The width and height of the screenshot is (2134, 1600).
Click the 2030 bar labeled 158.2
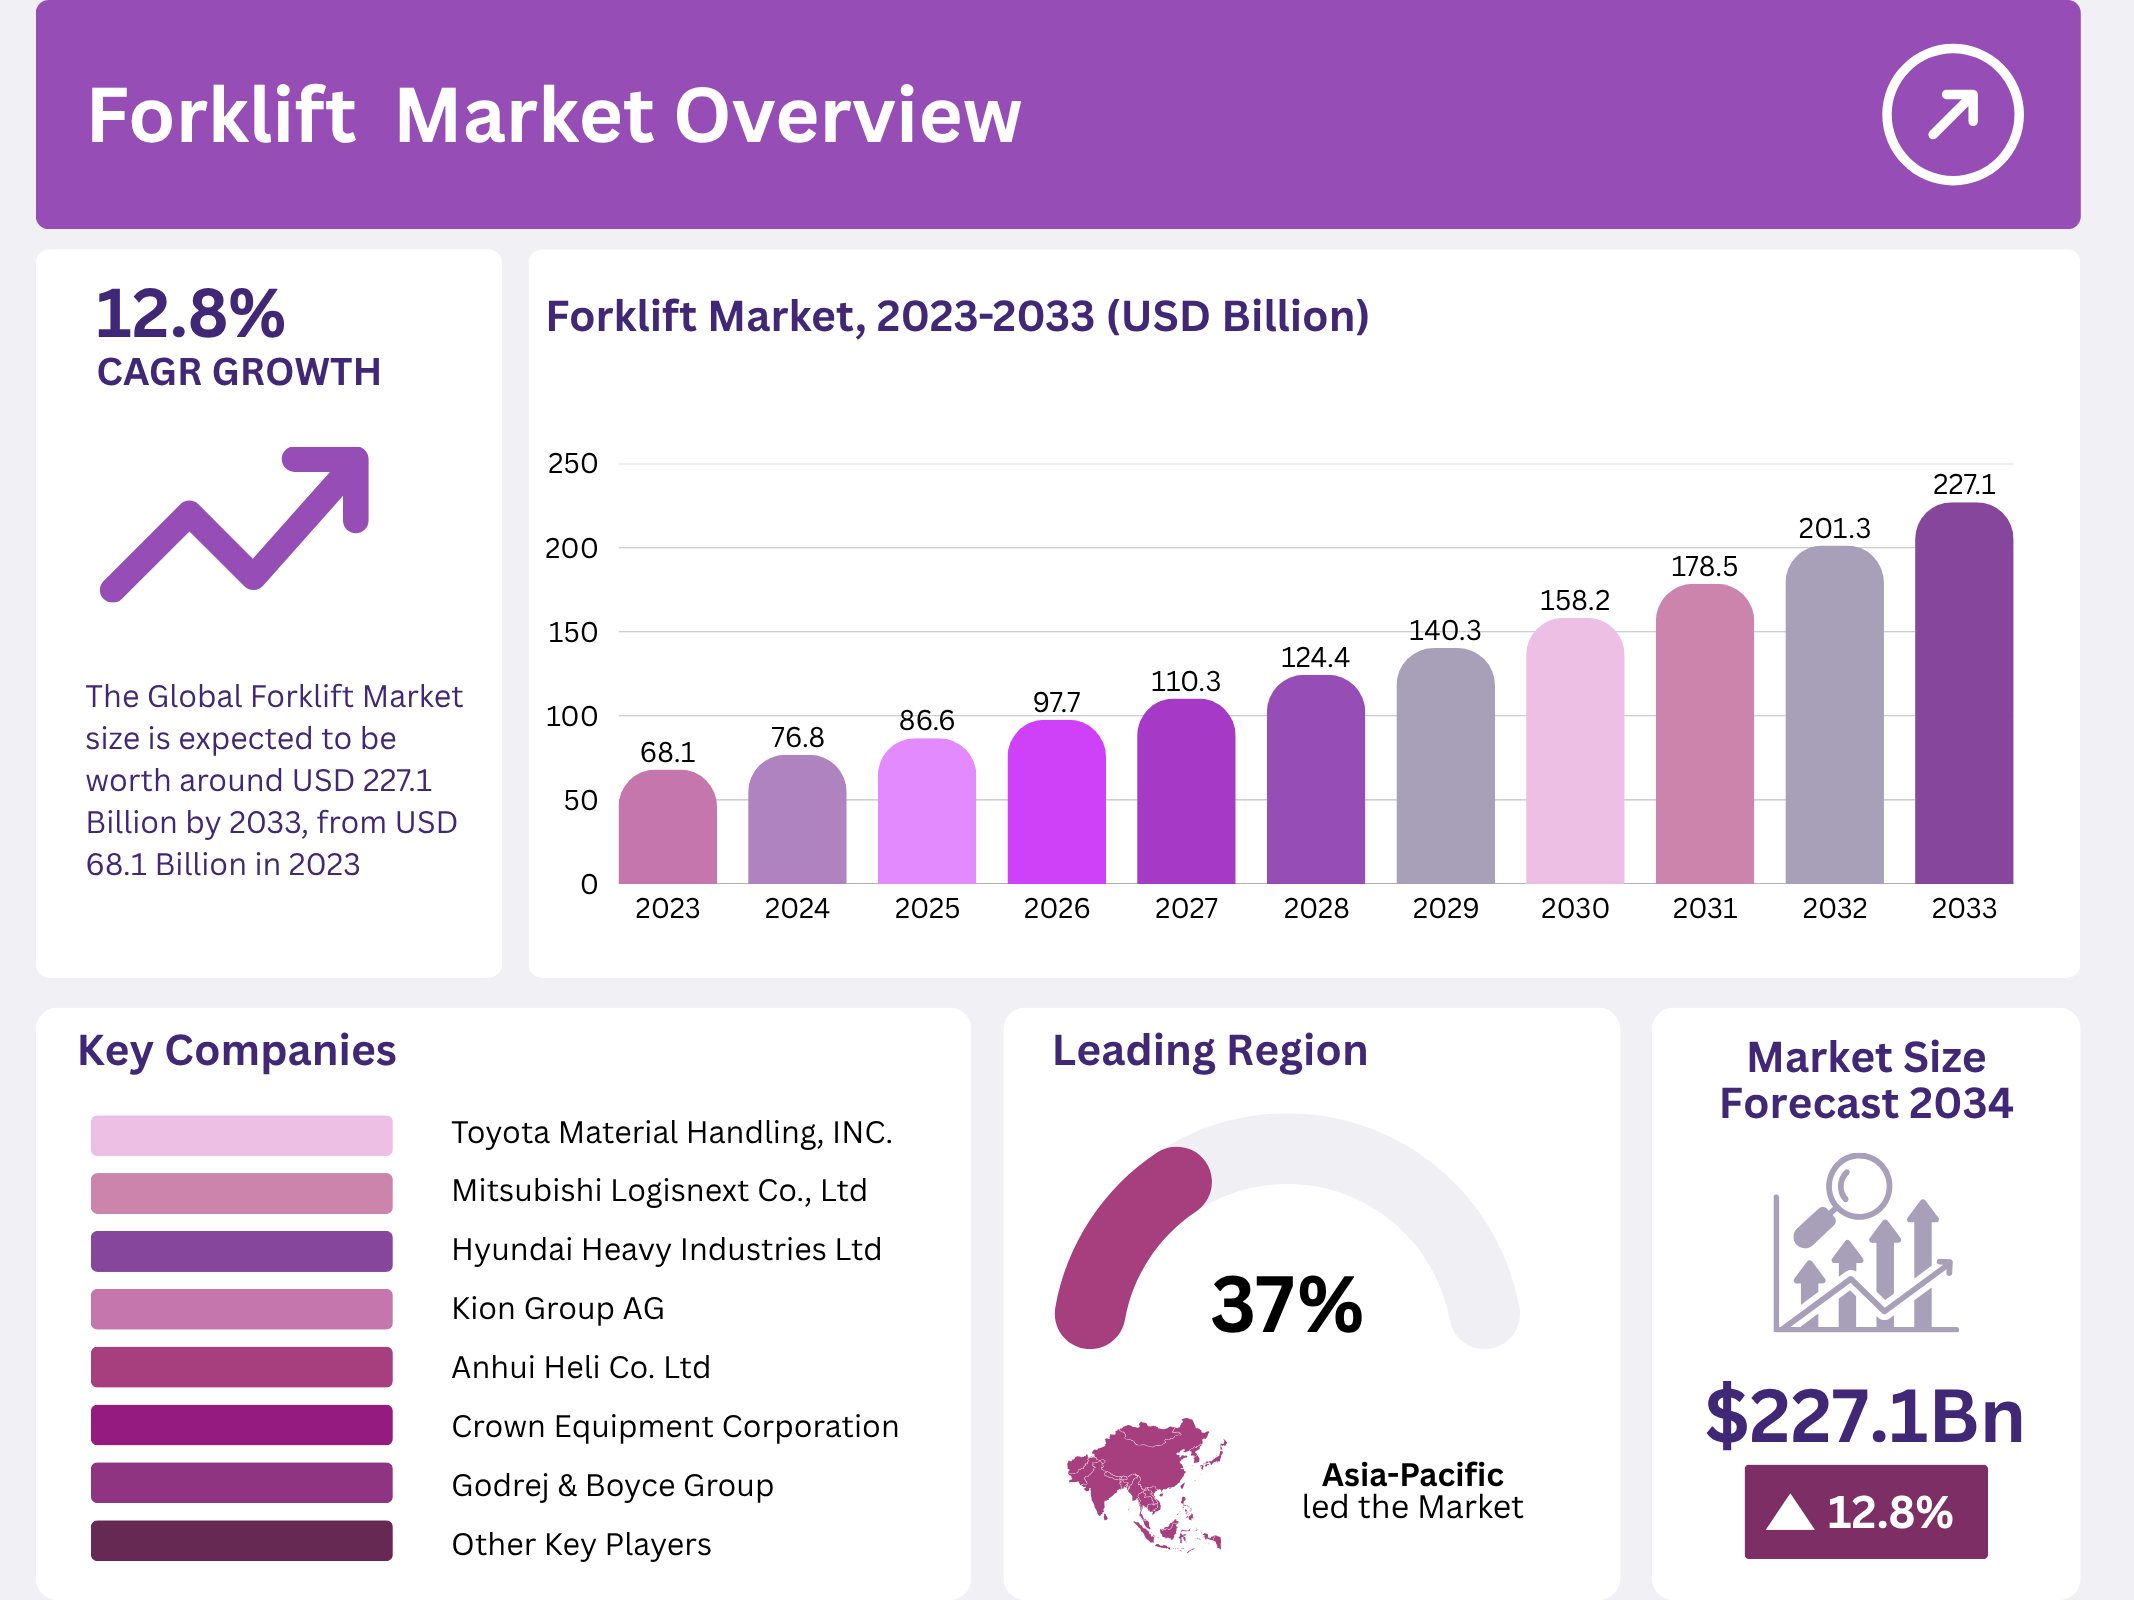[x=1574, y=752]
